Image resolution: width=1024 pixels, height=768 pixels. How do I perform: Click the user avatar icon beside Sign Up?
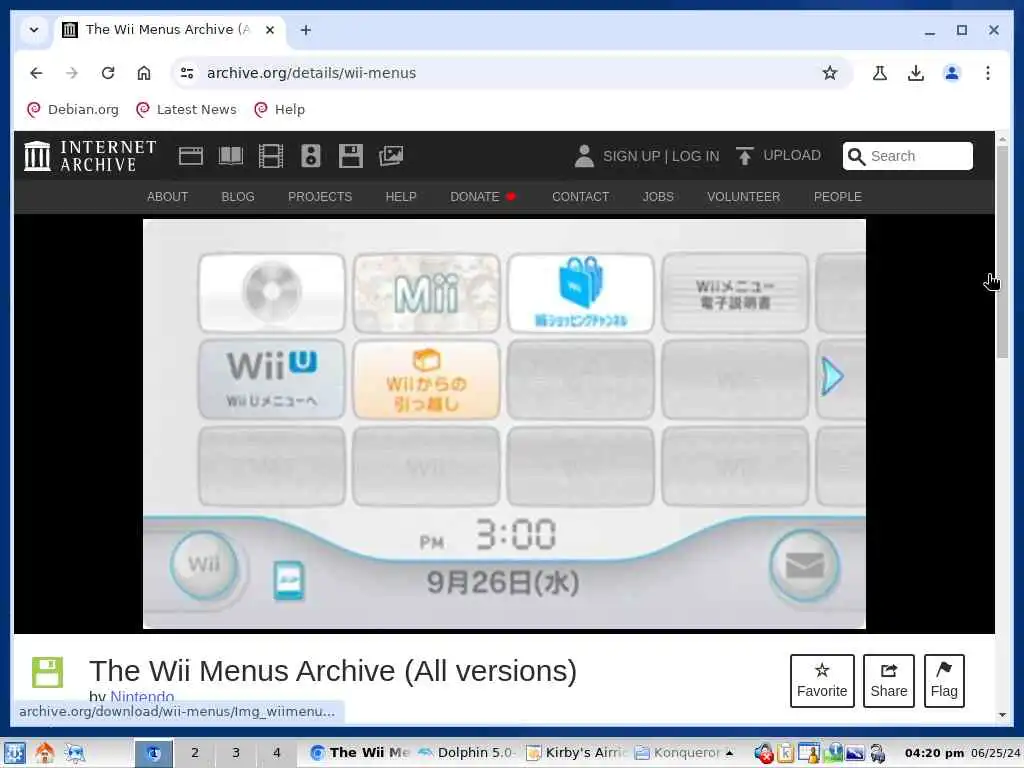[x=584, y=156]
